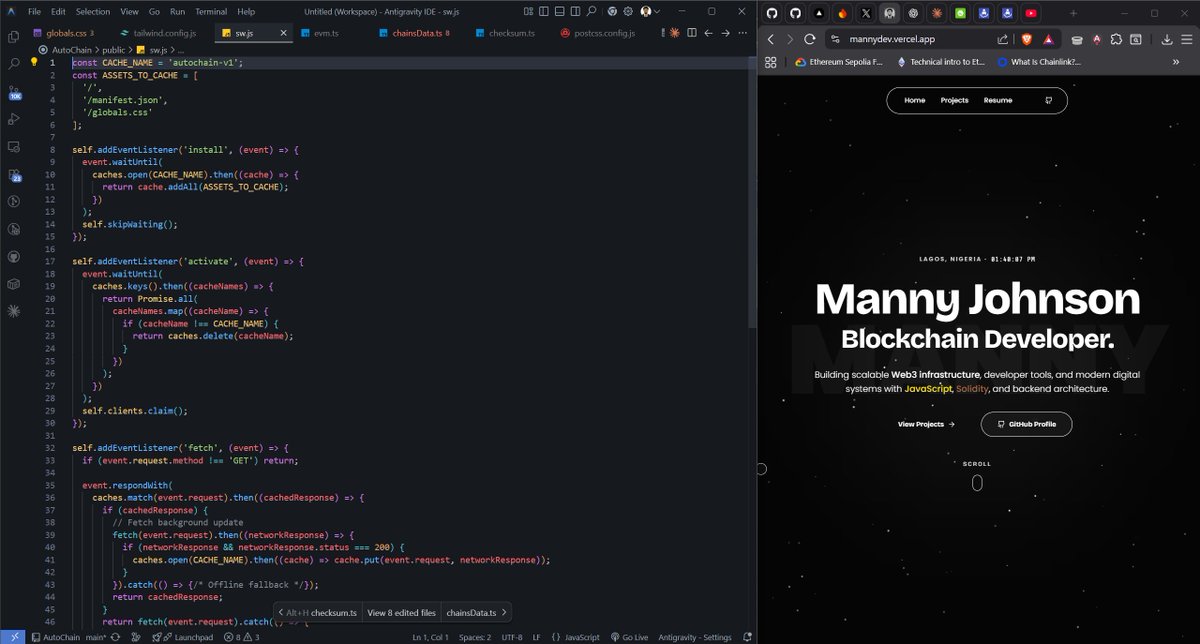The image size is (1200, 644).
Task: Go back using the editor's left arrow
Action: [x=708, y=33]
